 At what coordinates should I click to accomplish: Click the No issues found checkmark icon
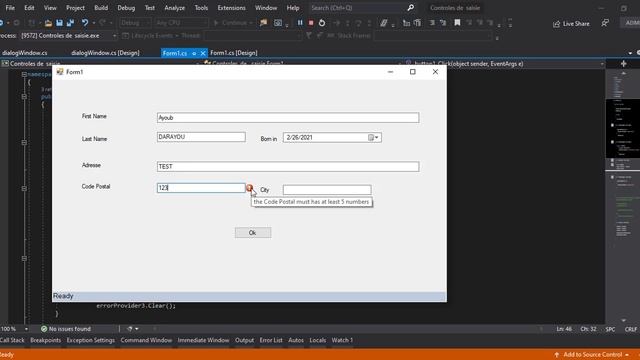(x=44, y=329)
